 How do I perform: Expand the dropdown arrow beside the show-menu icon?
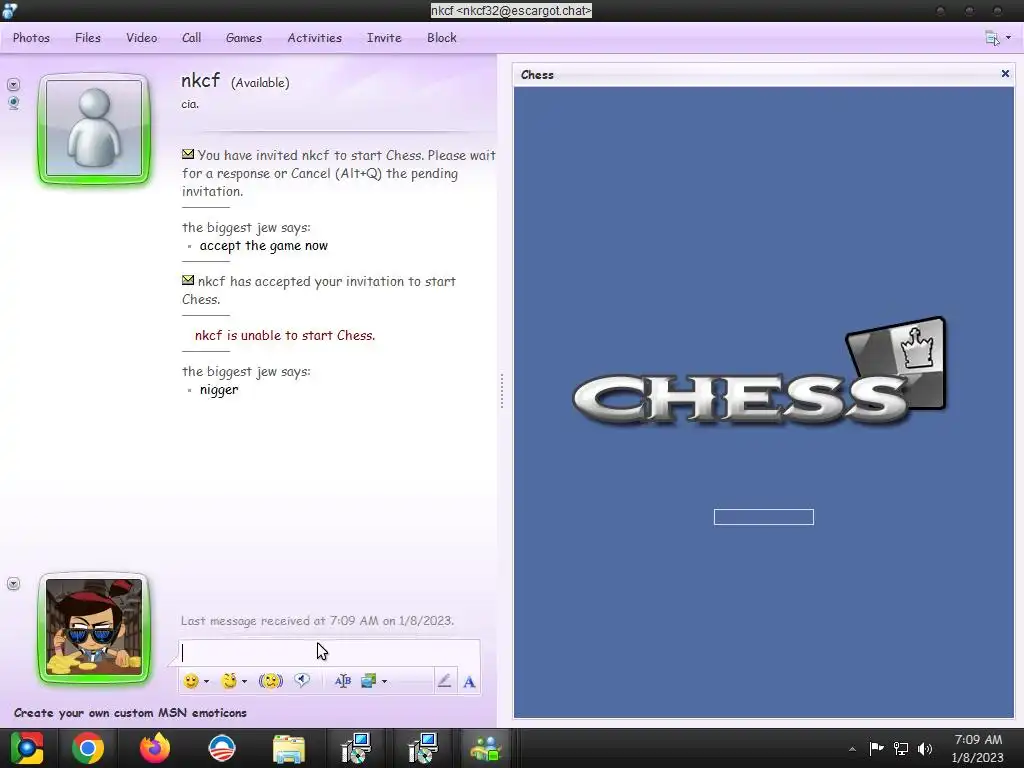tap(1008, 38)
